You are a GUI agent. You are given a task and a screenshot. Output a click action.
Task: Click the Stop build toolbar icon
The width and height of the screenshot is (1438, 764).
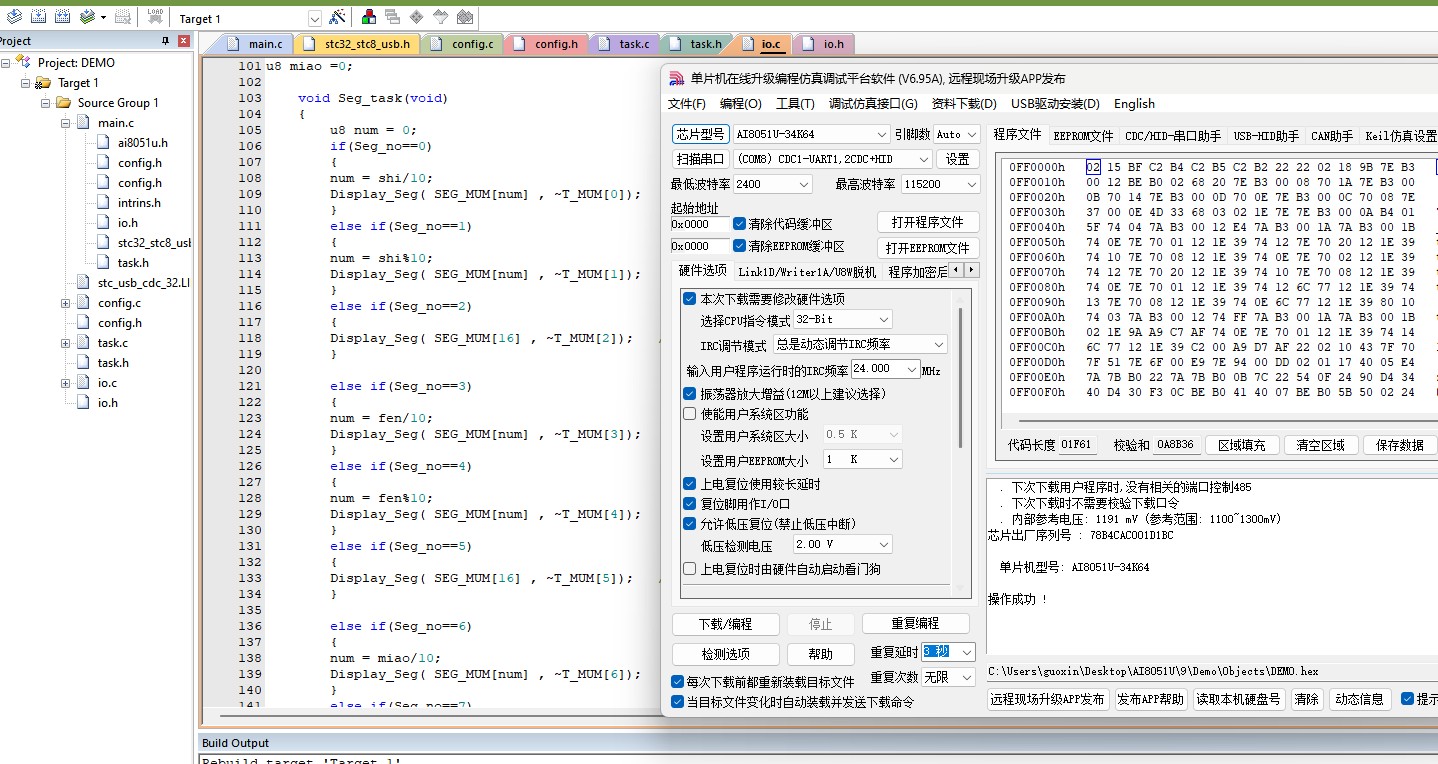click(x=123, y=17)
